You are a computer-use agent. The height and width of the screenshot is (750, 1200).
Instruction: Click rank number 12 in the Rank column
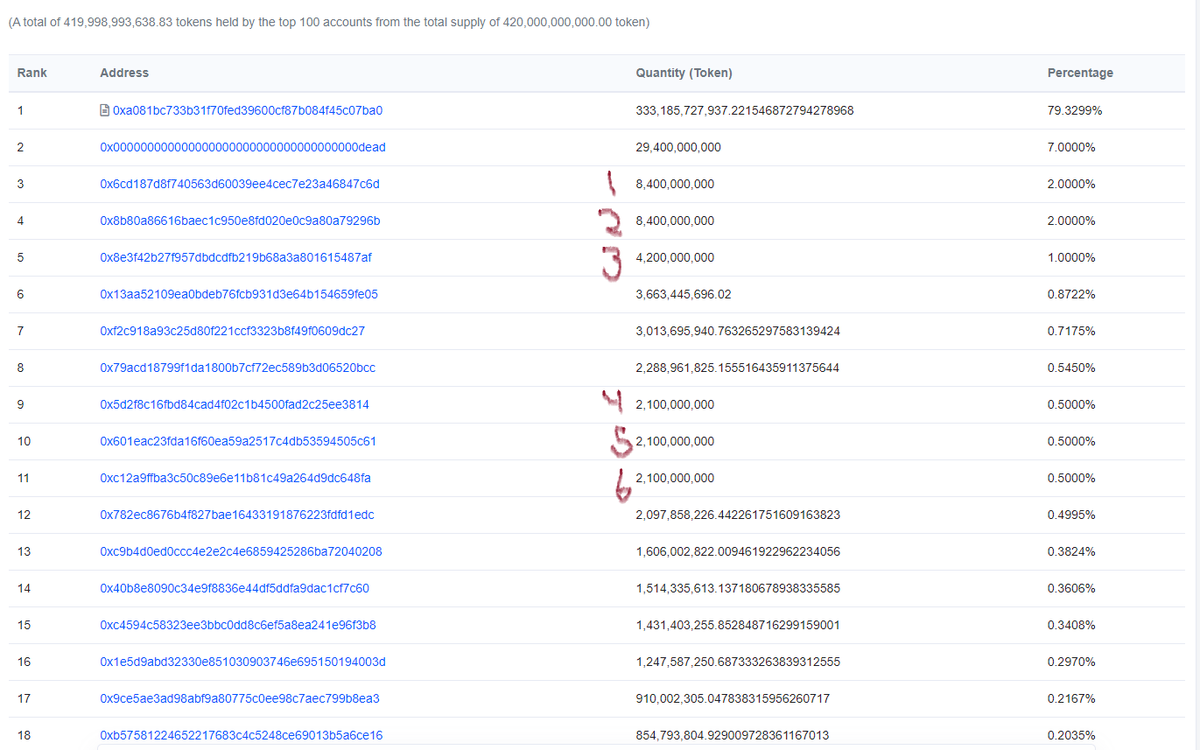(24, 514)
